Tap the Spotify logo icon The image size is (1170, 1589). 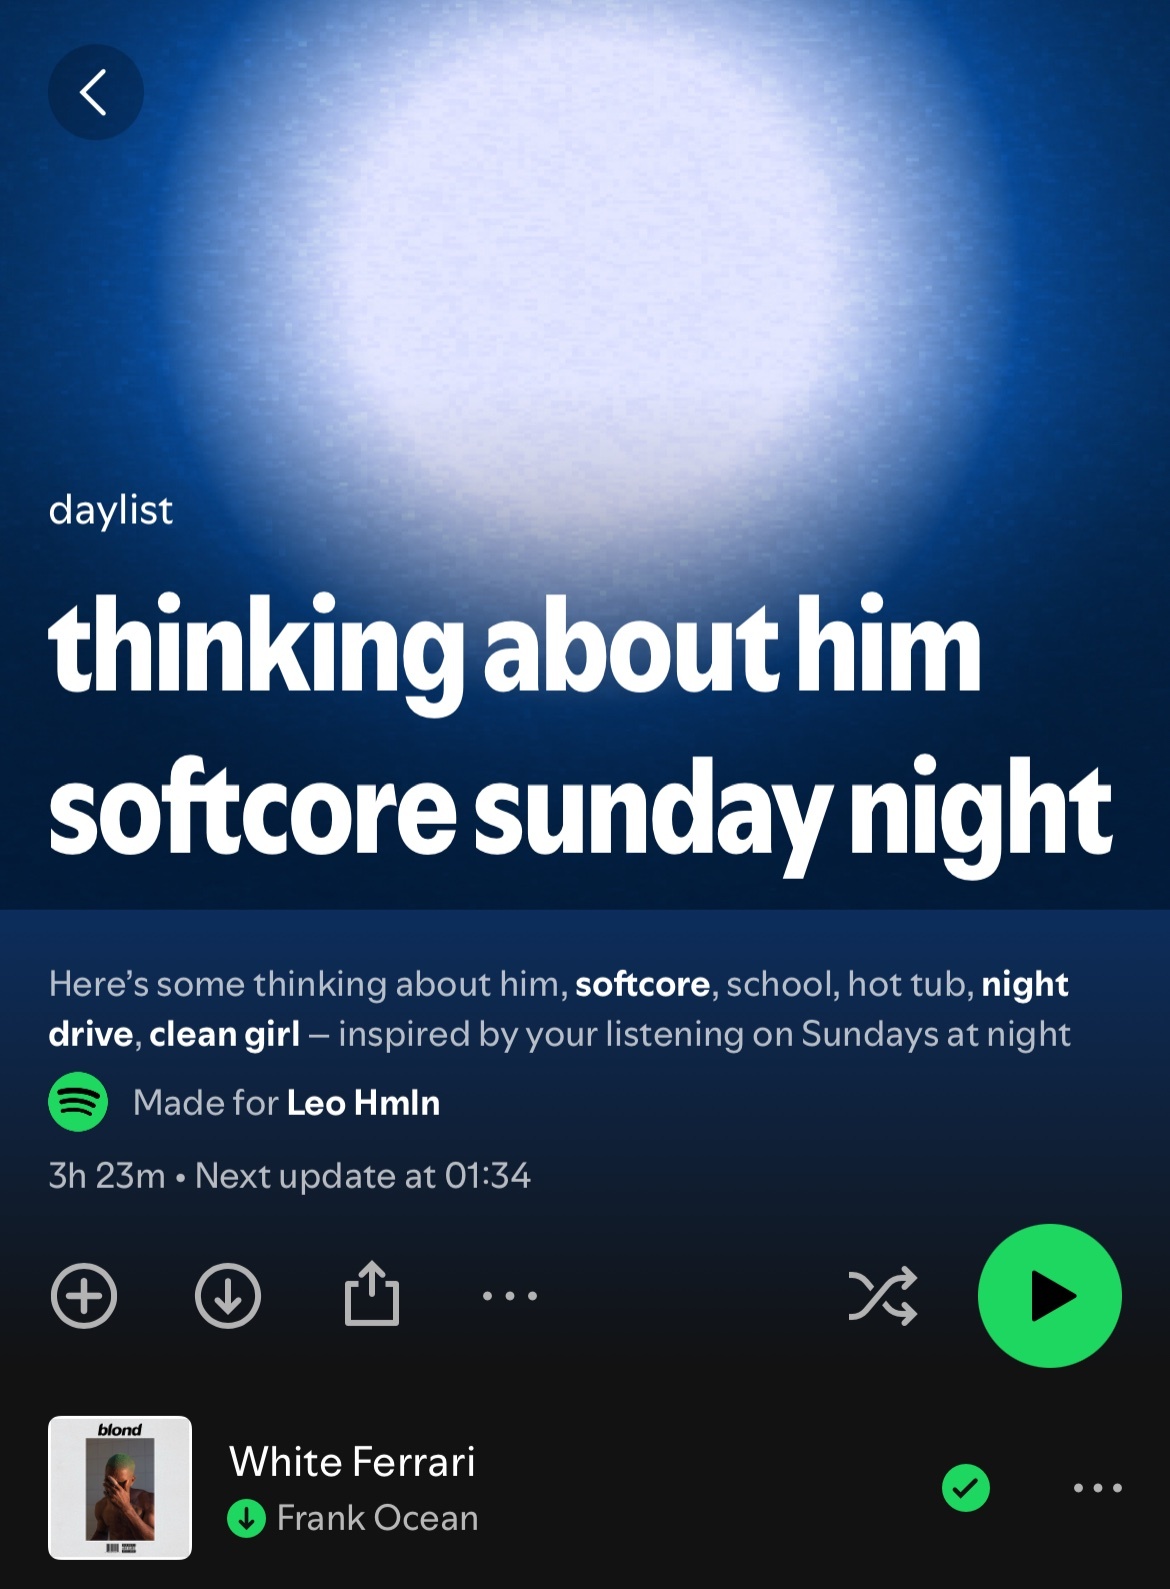tap(78, 1102)
